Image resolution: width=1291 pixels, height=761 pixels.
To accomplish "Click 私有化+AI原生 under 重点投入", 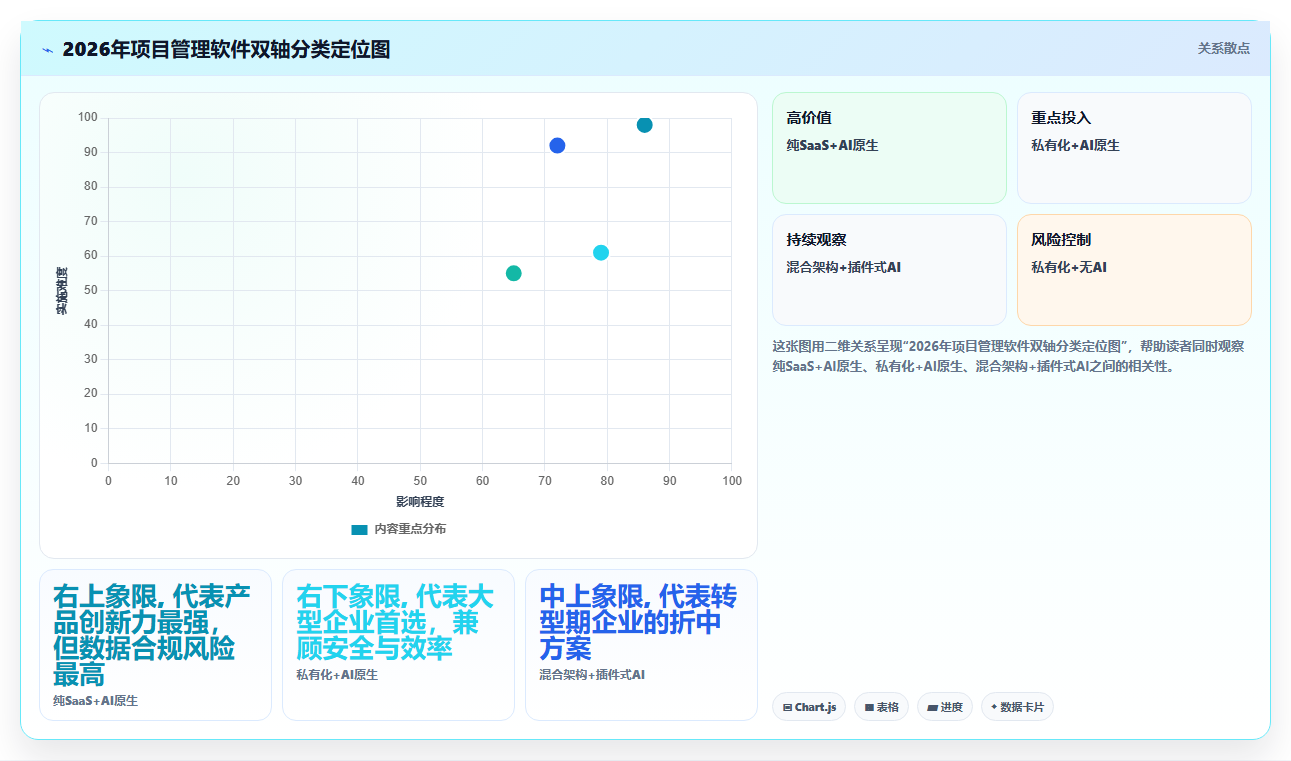I will 1076,146.
